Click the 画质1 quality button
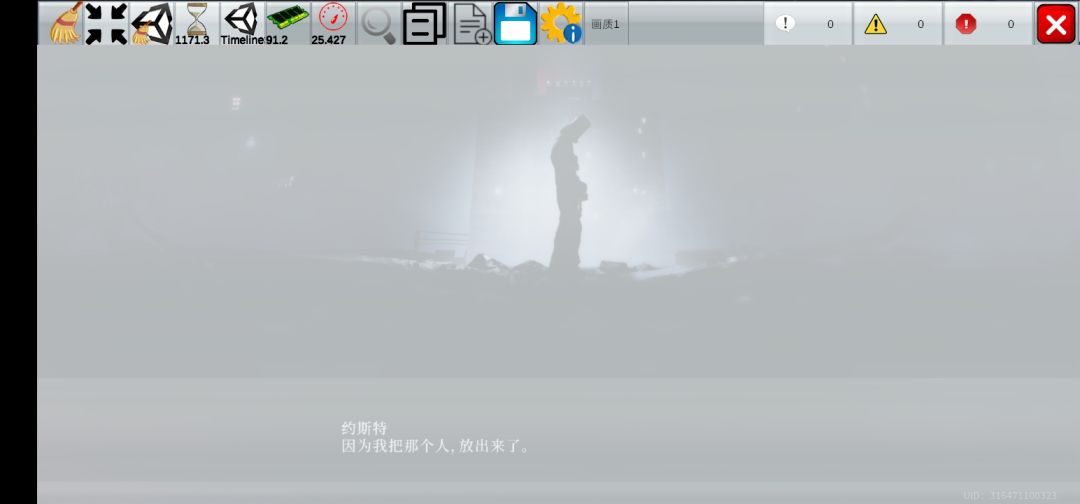The width and height of the screenshot is (1080, 504). 606,23
